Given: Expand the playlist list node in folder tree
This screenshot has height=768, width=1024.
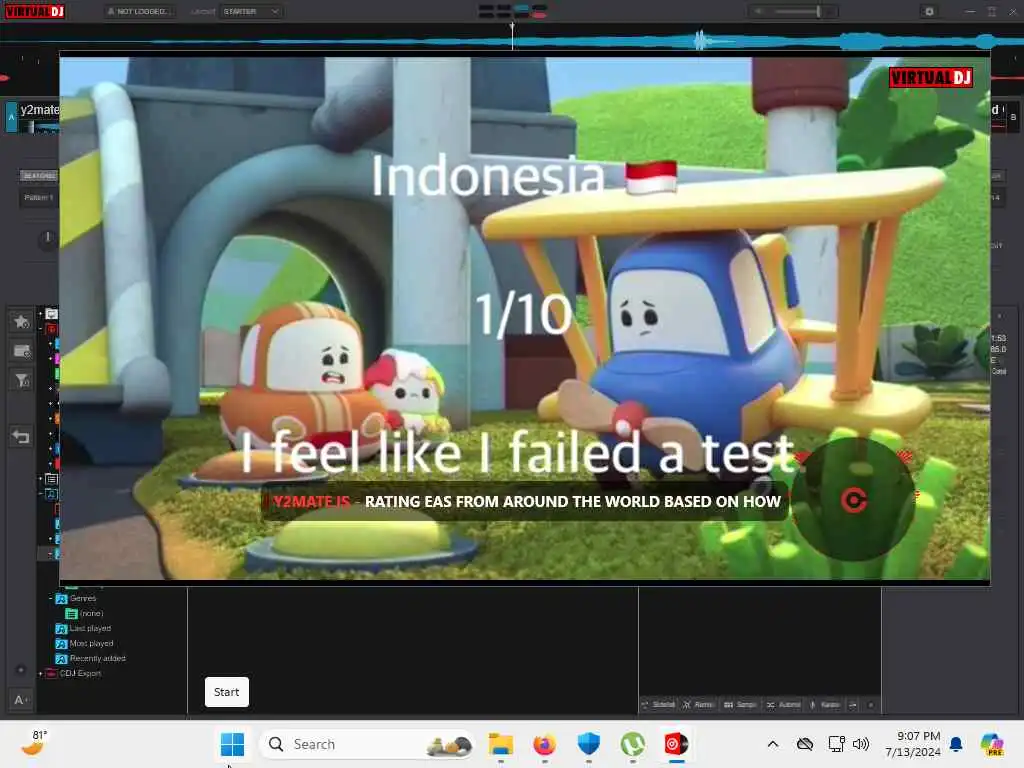Looking at the screenshot, I should coord(41,479).
